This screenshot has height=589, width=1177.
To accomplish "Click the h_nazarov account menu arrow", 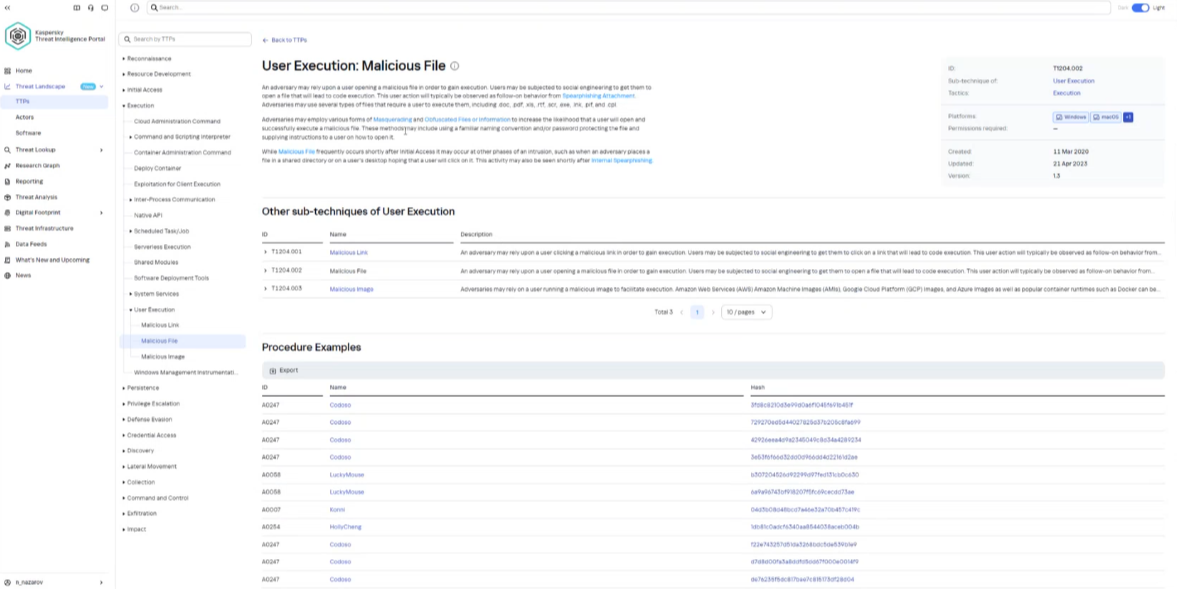I will click(x=101, y=582).
